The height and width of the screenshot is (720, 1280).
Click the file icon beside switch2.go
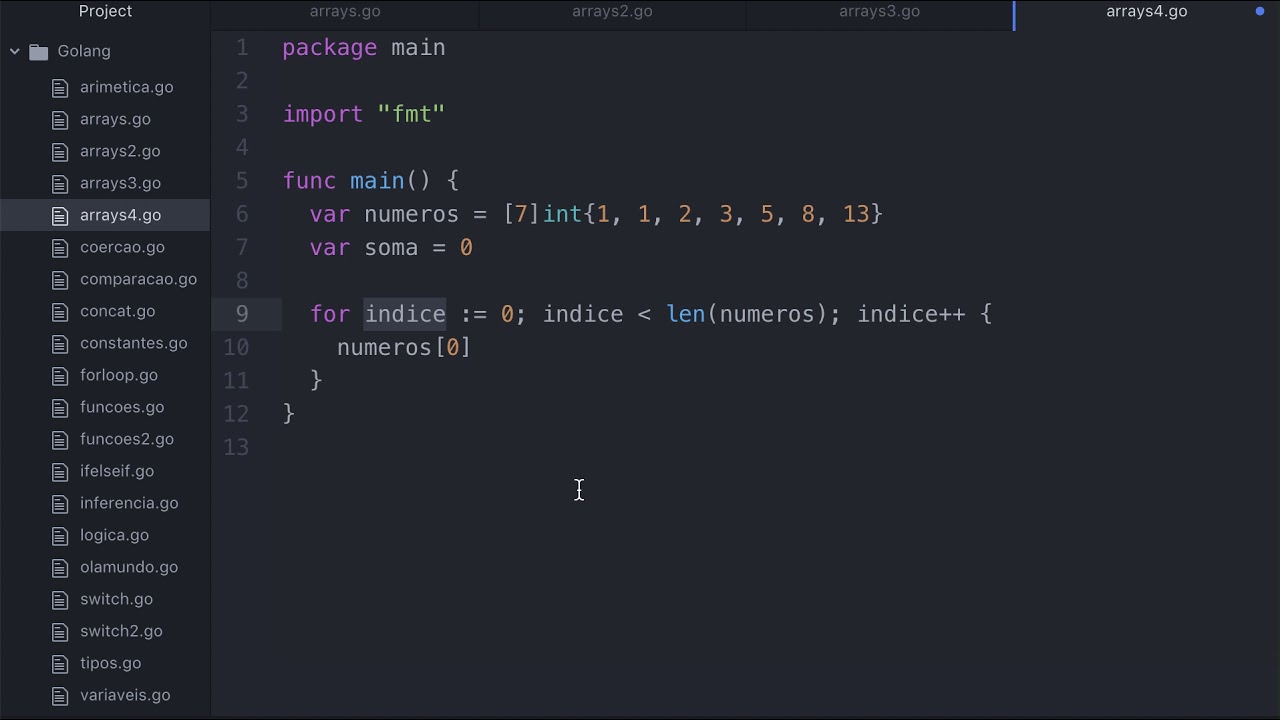(x=60, y=631)
